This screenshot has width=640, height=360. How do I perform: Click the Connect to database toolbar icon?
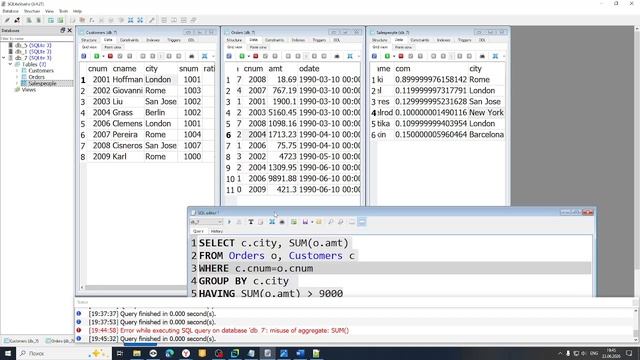[x=7, y=20]
